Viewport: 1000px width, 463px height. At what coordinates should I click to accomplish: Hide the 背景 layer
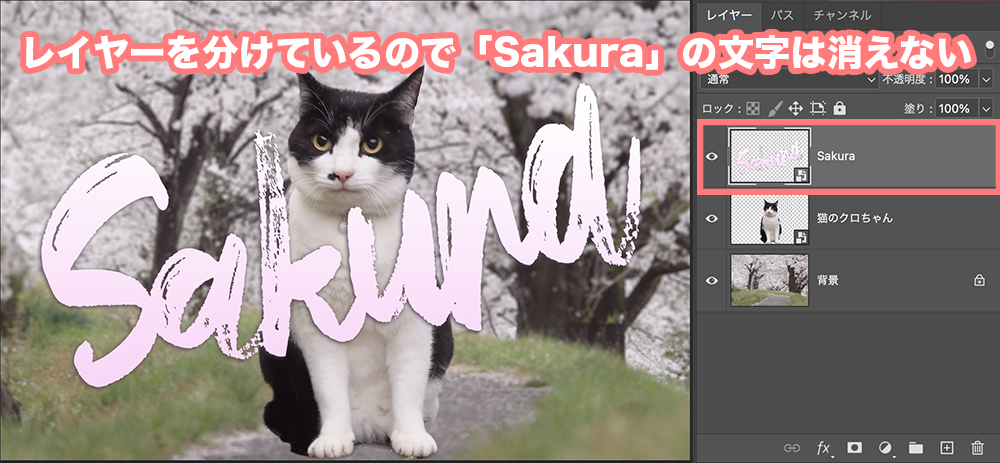click(712, 280)
